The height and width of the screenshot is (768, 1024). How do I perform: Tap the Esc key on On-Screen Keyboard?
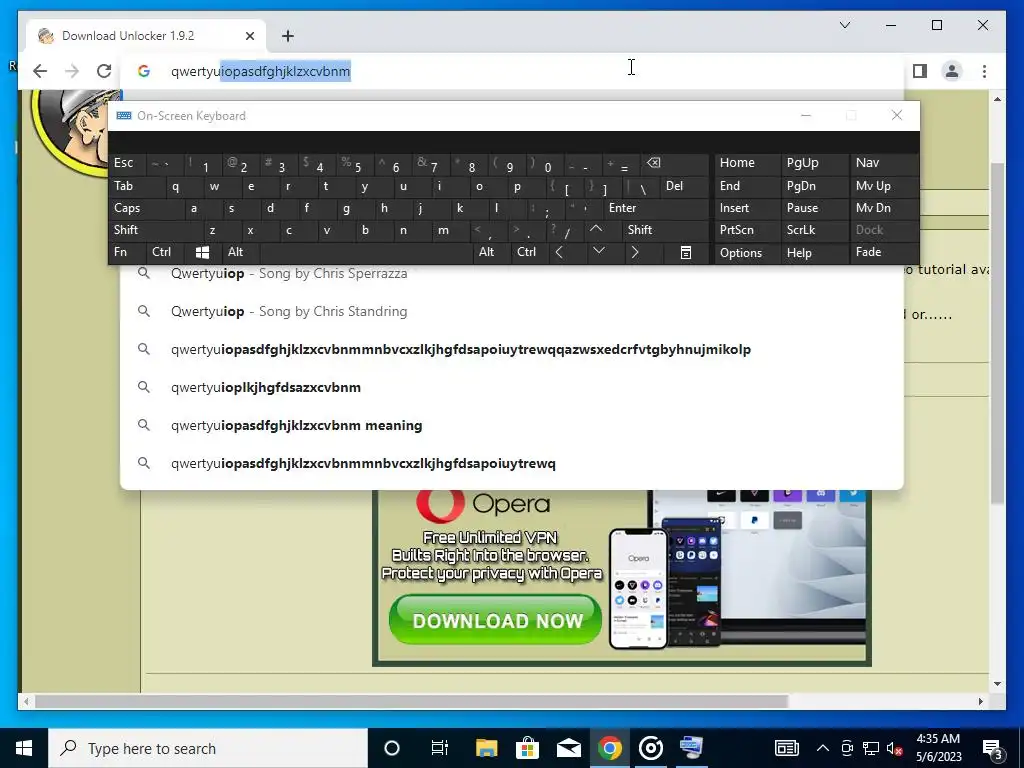(x=127, y=163)
